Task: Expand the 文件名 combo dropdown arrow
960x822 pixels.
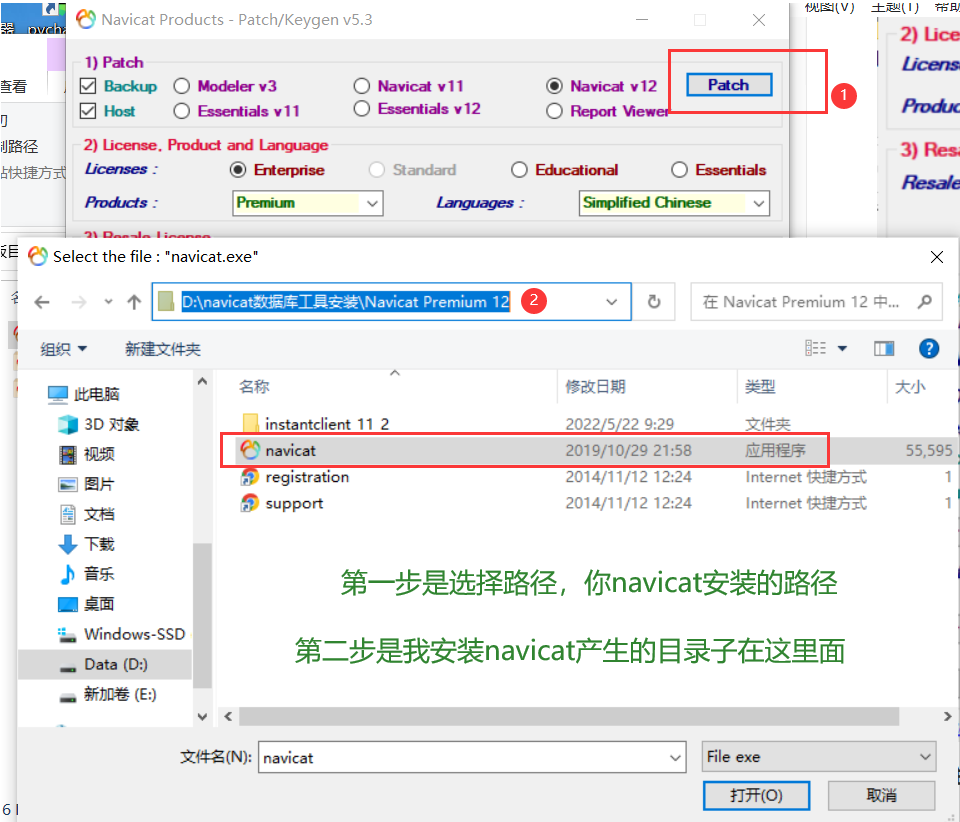Action: coord(675,758)
